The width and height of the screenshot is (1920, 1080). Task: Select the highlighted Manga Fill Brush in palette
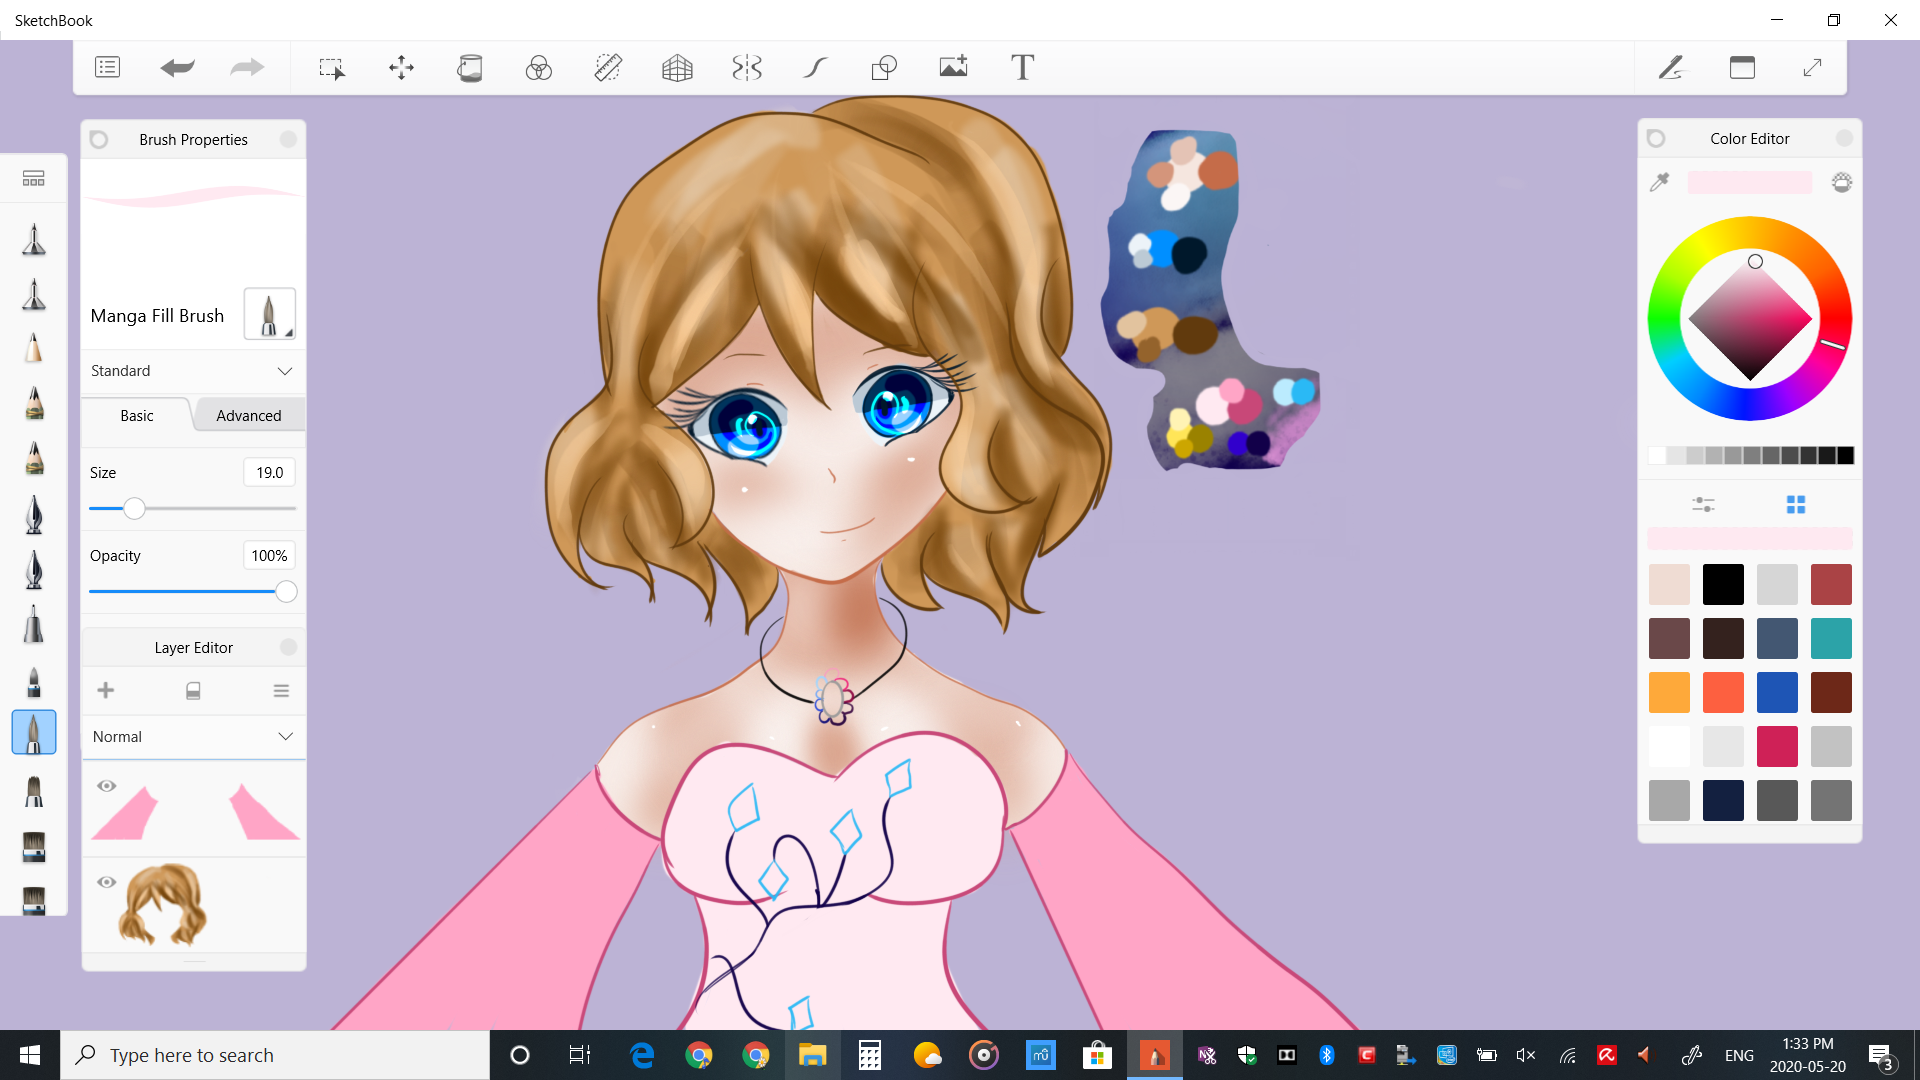[33, 733]
